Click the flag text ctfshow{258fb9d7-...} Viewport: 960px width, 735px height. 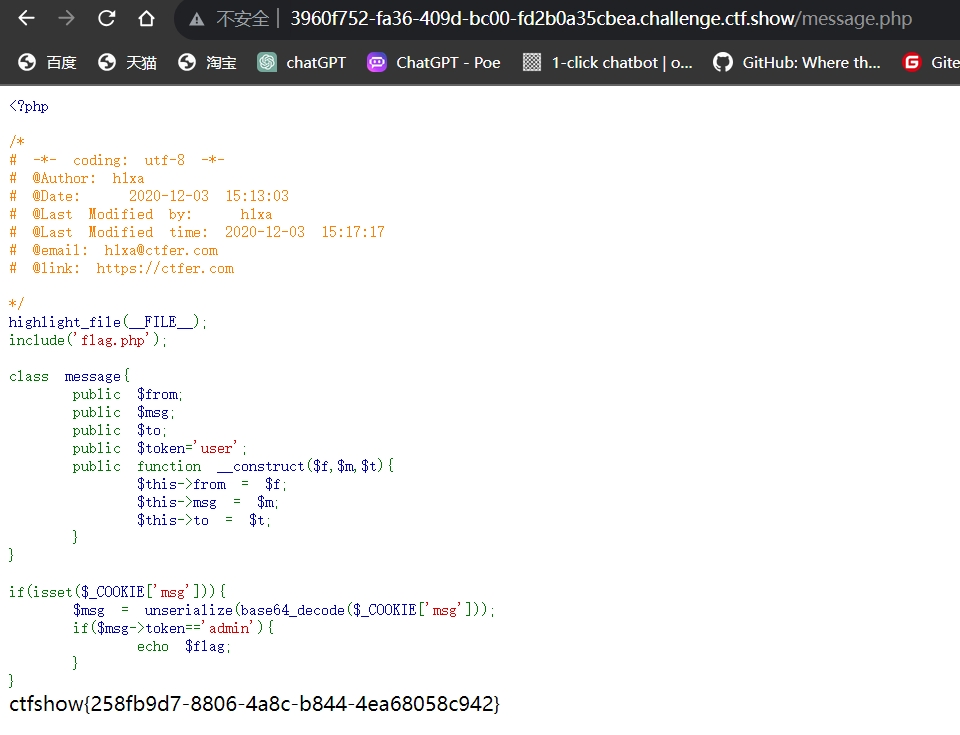pyautogui.click(x=254, y=704)
